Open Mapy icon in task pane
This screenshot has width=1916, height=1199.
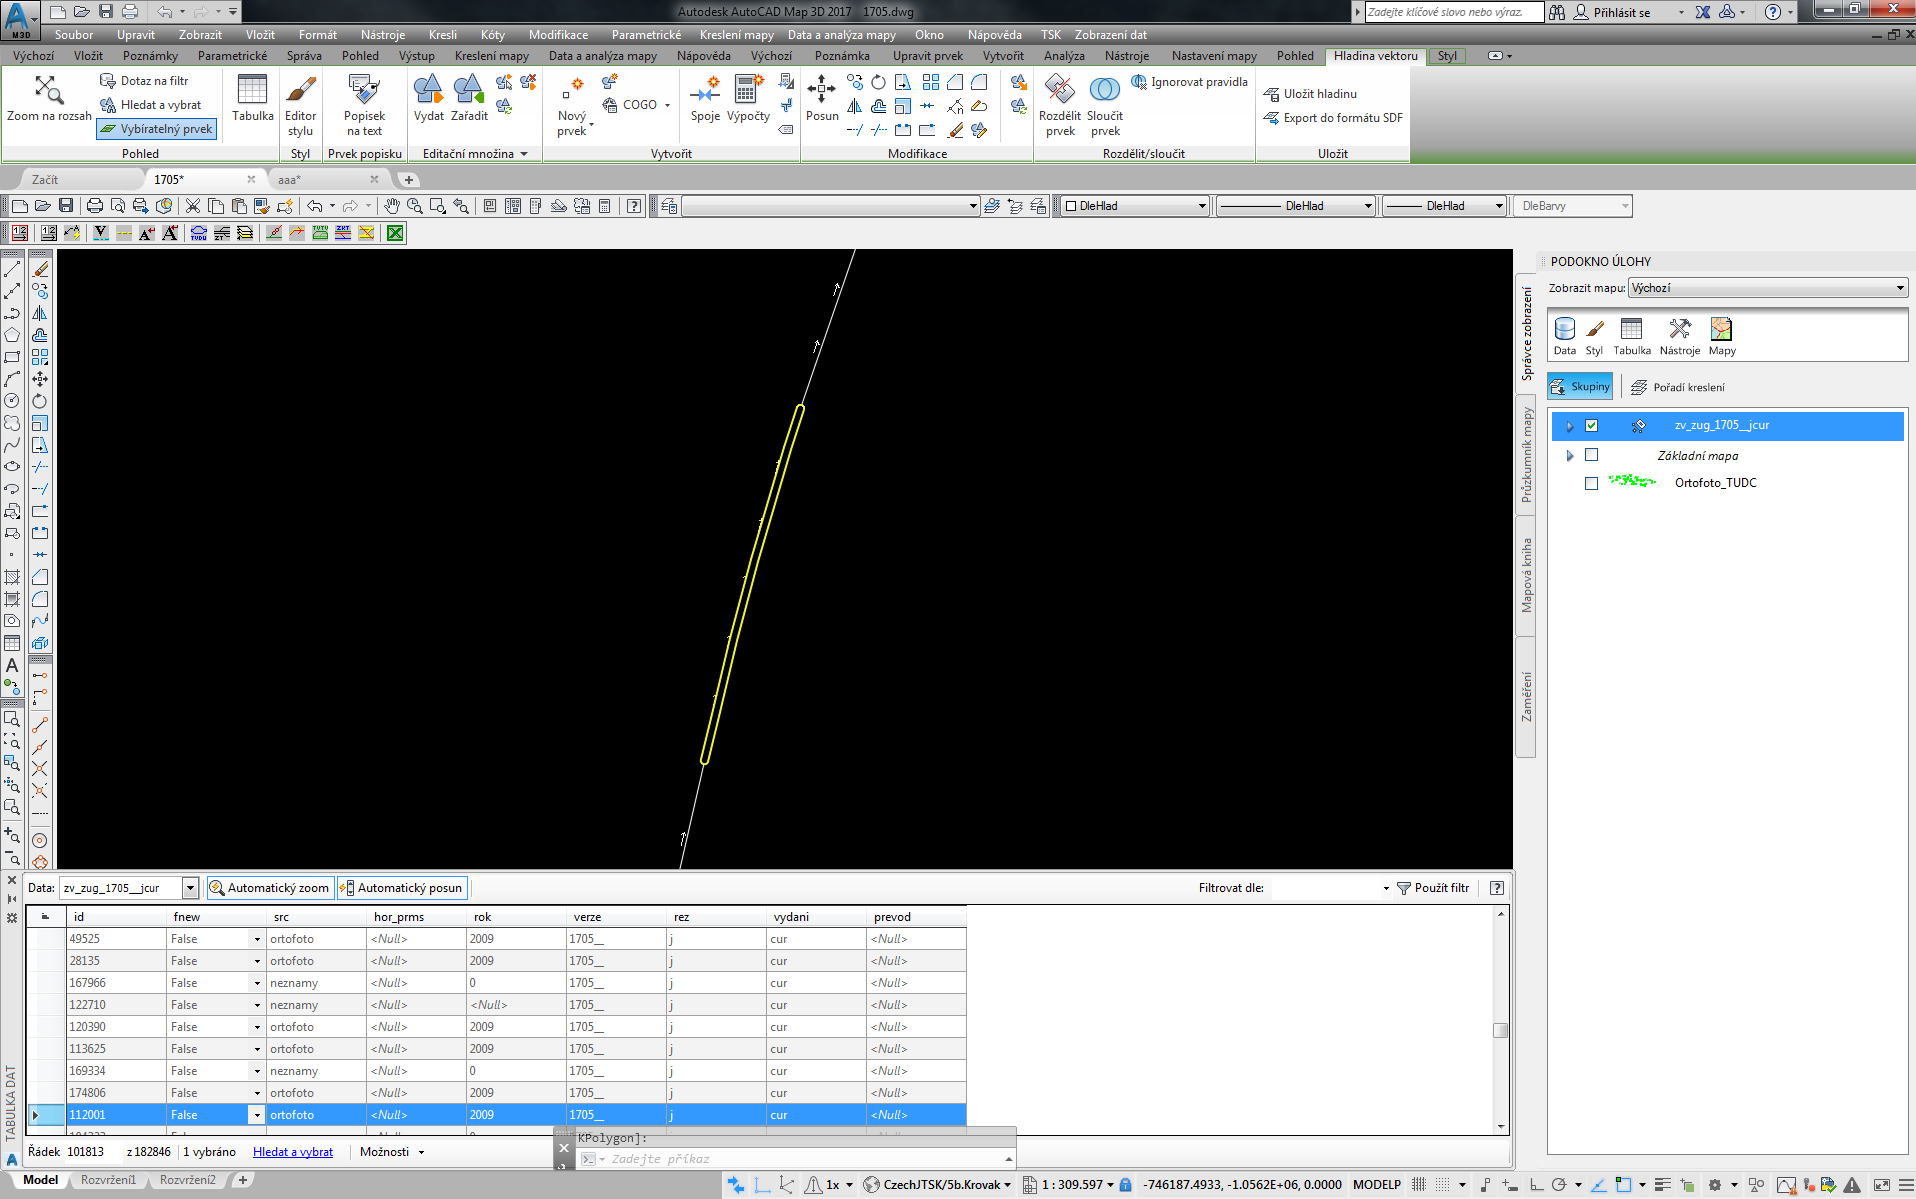pos(1722,337)
